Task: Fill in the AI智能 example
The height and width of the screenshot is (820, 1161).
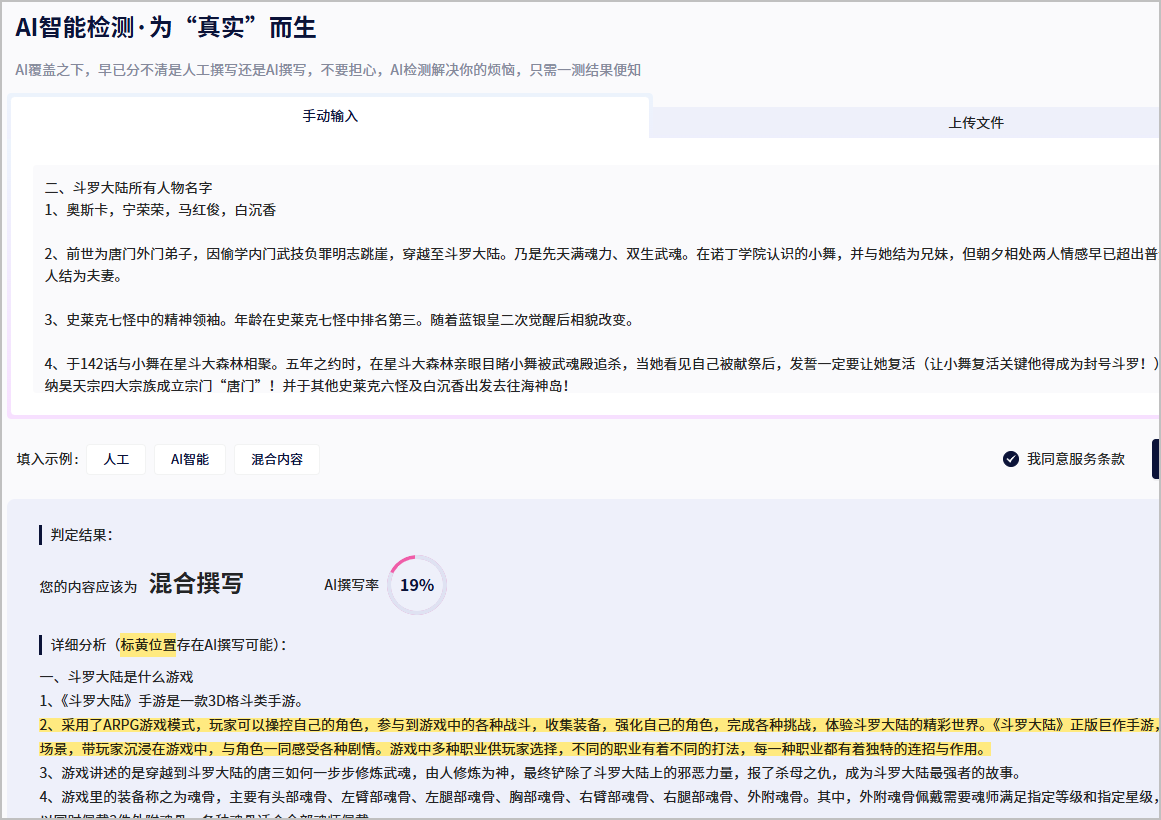Action: (x=189, y=459)
